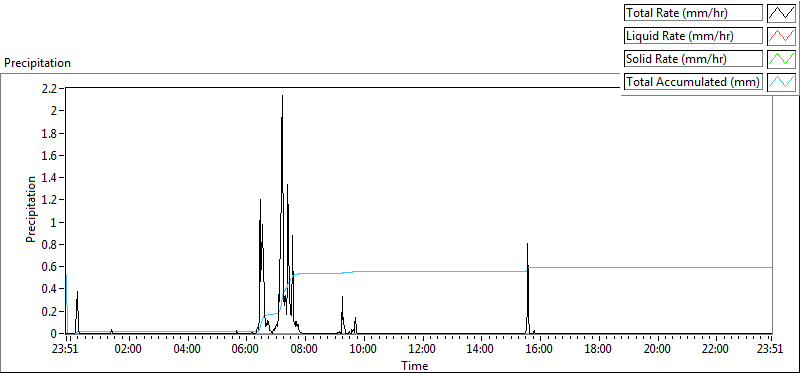Click the 04:00 x-axis tick label

click(x=188, y=350)
